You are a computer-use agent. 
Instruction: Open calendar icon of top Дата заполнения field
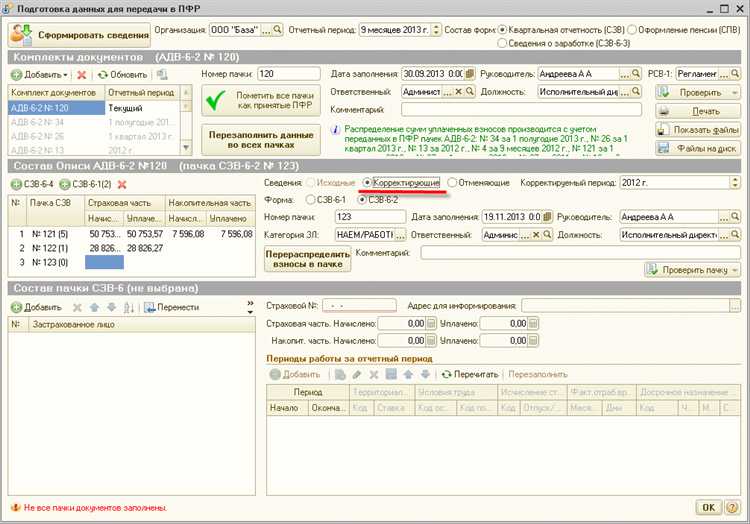(469, 74)
